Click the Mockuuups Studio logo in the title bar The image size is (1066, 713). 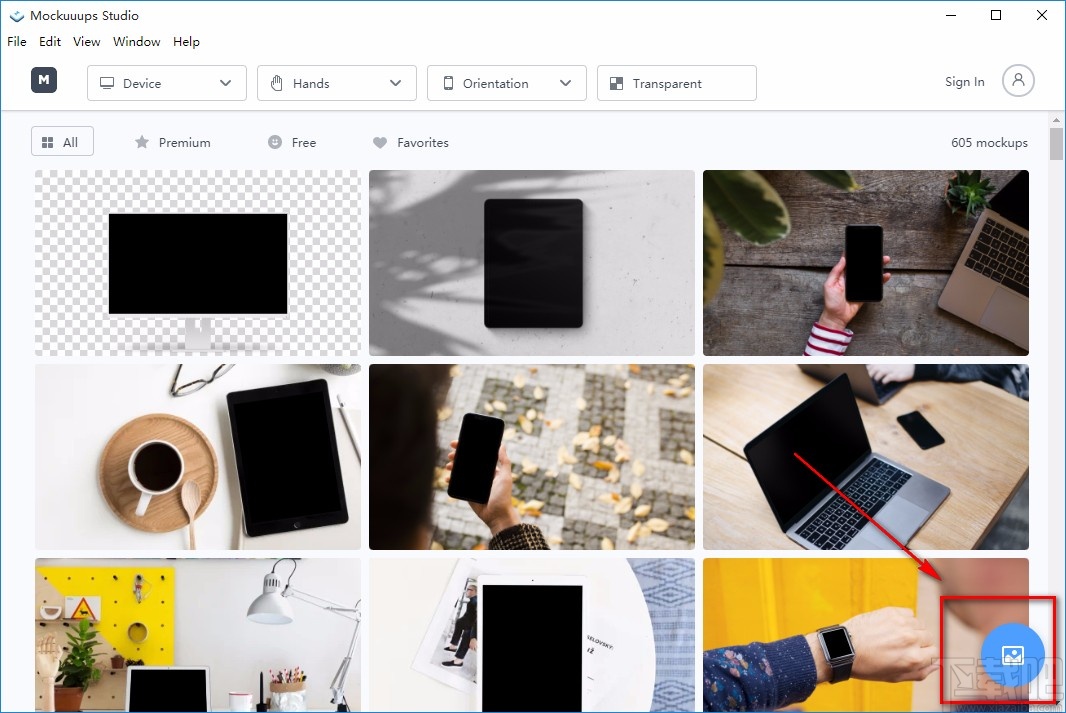pos(16,15)
